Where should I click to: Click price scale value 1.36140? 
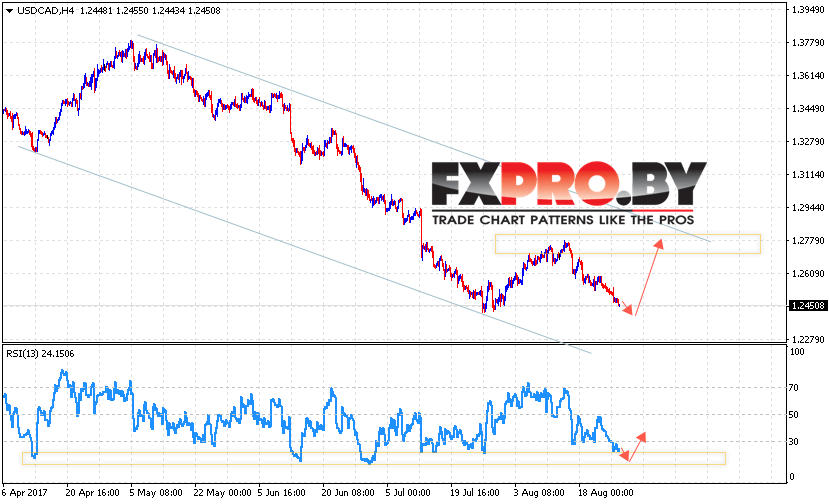tap(808, 76)
